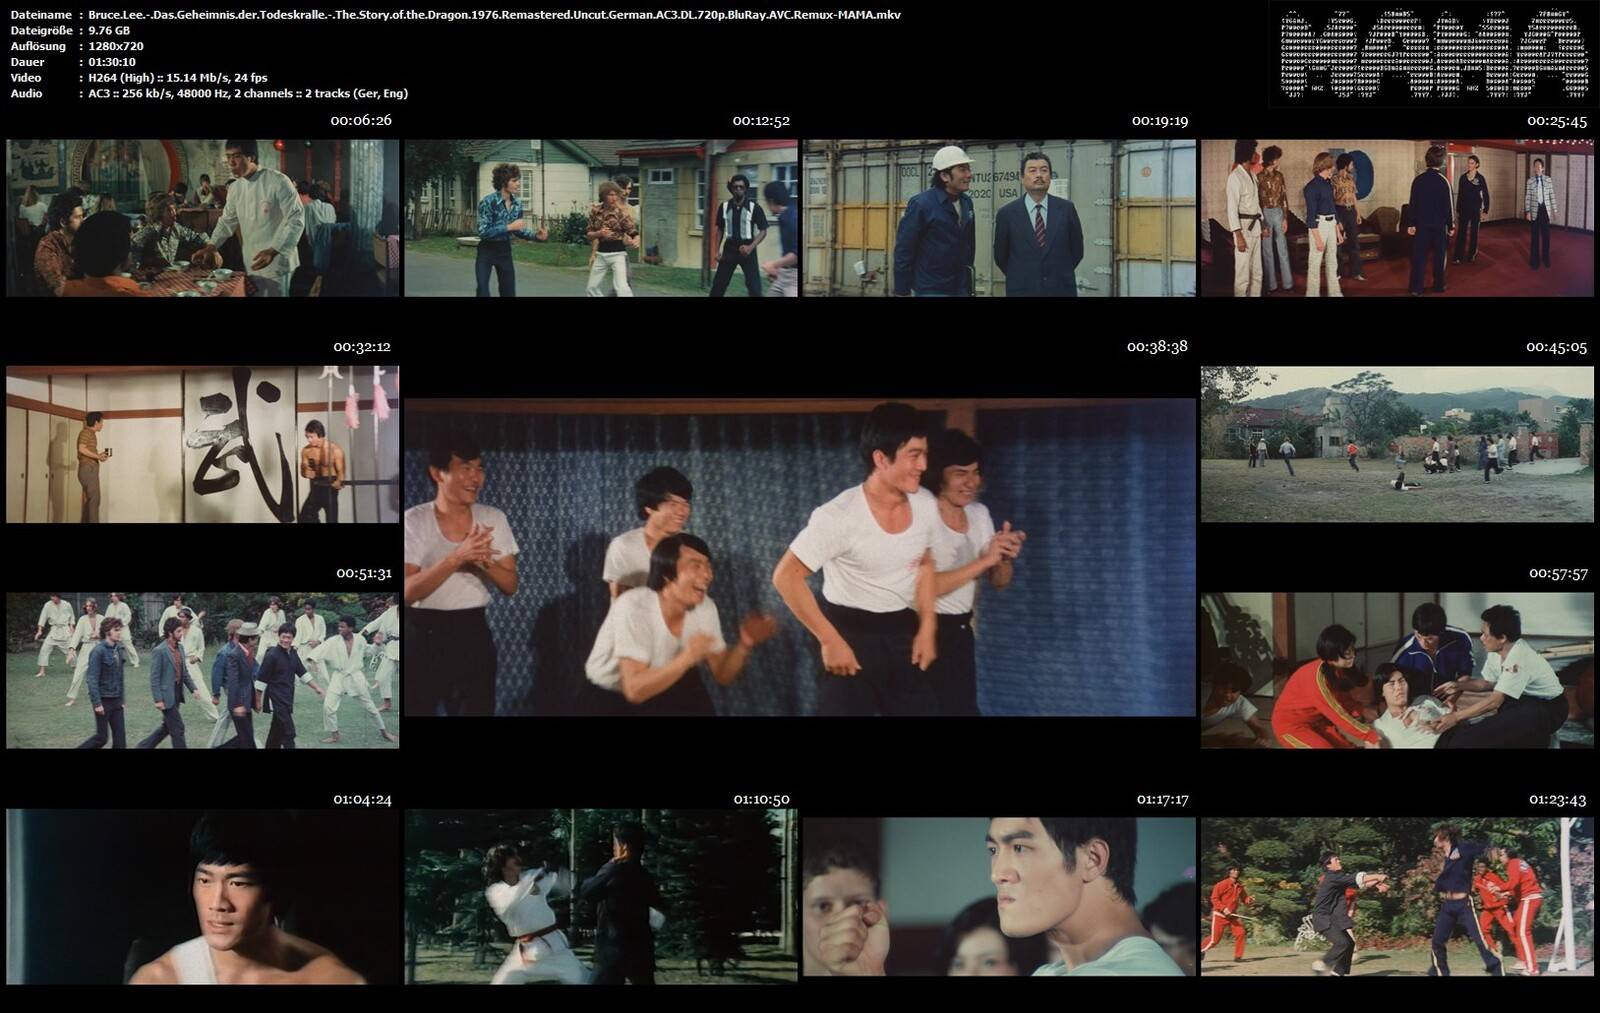This screenshot has height=1013, width=1600.
Task: Click the "Dateigröße" label
Action: click(x=41, y=31)
